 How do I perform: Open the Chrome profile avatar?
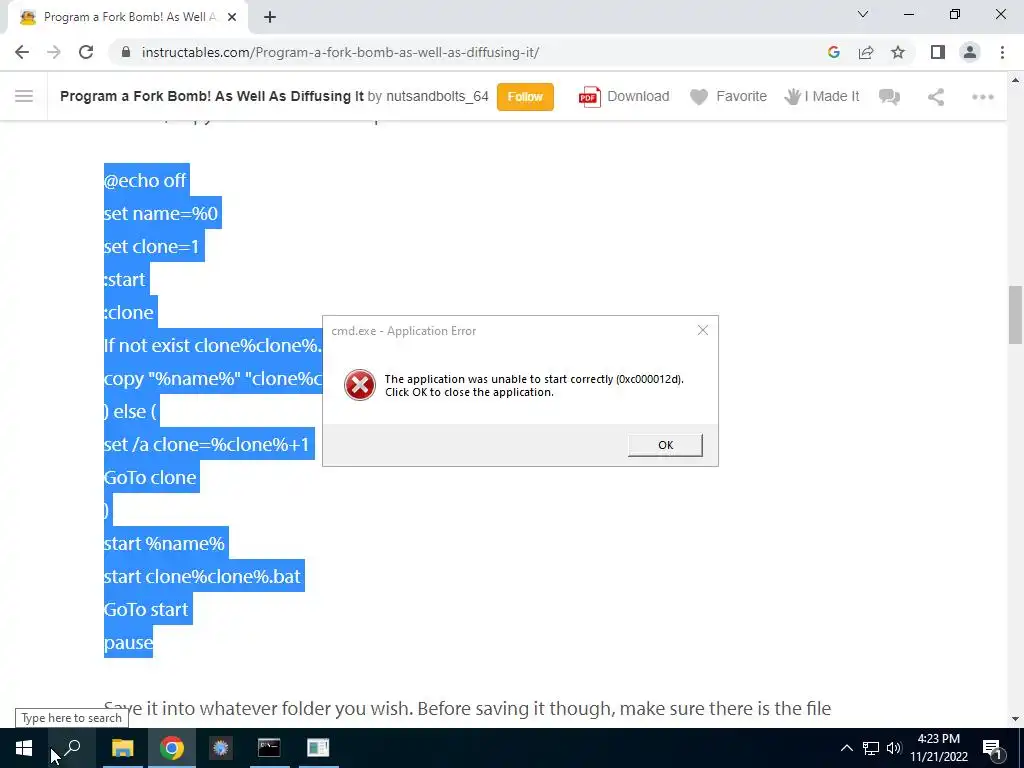[970, 52]
